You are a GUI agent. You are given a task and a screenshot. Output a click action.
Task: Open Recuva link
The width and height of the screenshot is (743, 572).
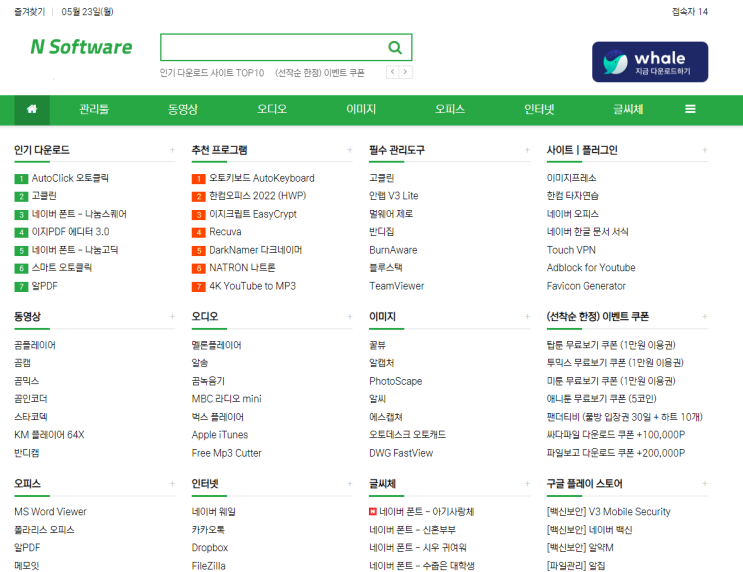click(x=226, y=232)
